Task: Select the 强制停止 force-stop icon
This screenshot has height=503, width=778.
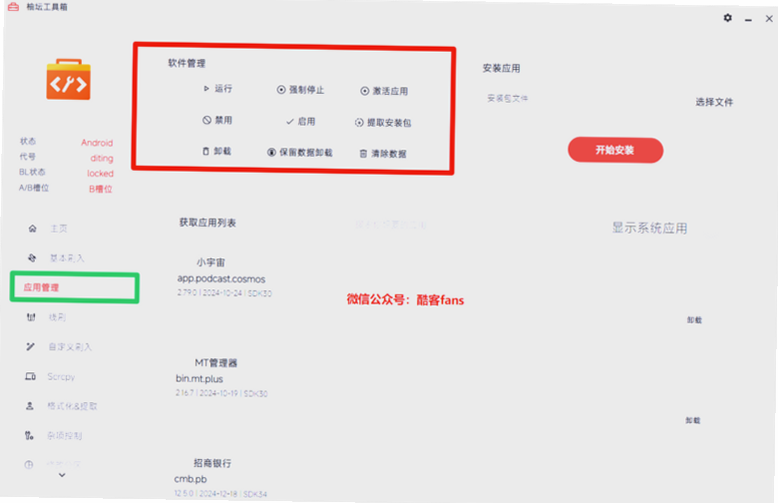Action: [x=281, y=90]
